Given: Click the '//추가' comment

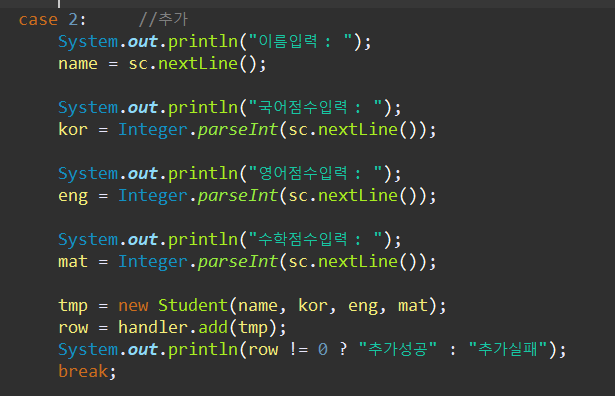Looking at the screenshot, I should [x=164, y=19].
